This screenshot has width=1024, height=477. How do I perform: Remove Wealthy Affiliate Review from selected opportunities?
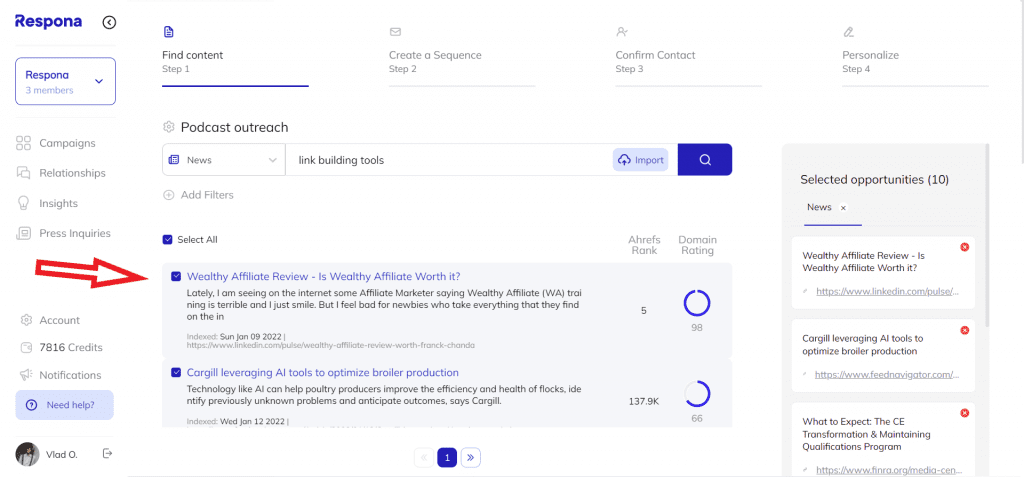pyautogui.click(x=965, y=246)
